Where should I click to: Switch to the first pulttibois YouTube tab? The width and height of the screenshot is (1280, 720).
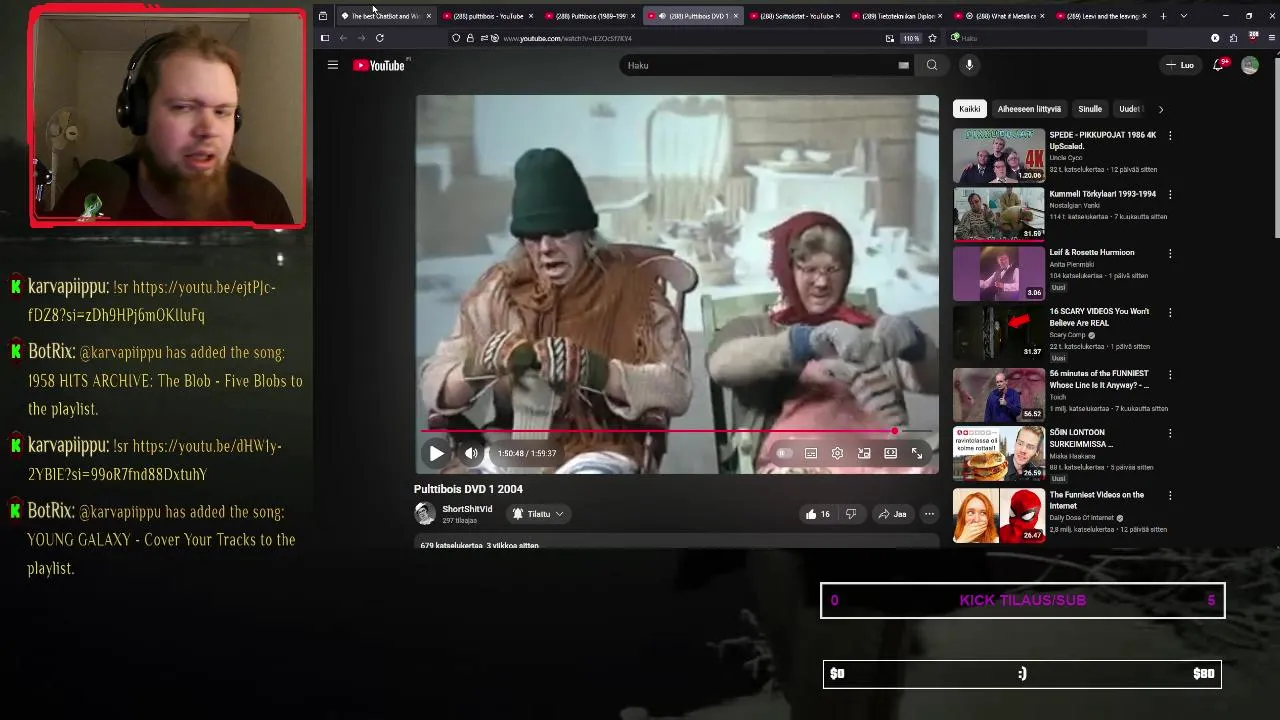tap(488, 16)
